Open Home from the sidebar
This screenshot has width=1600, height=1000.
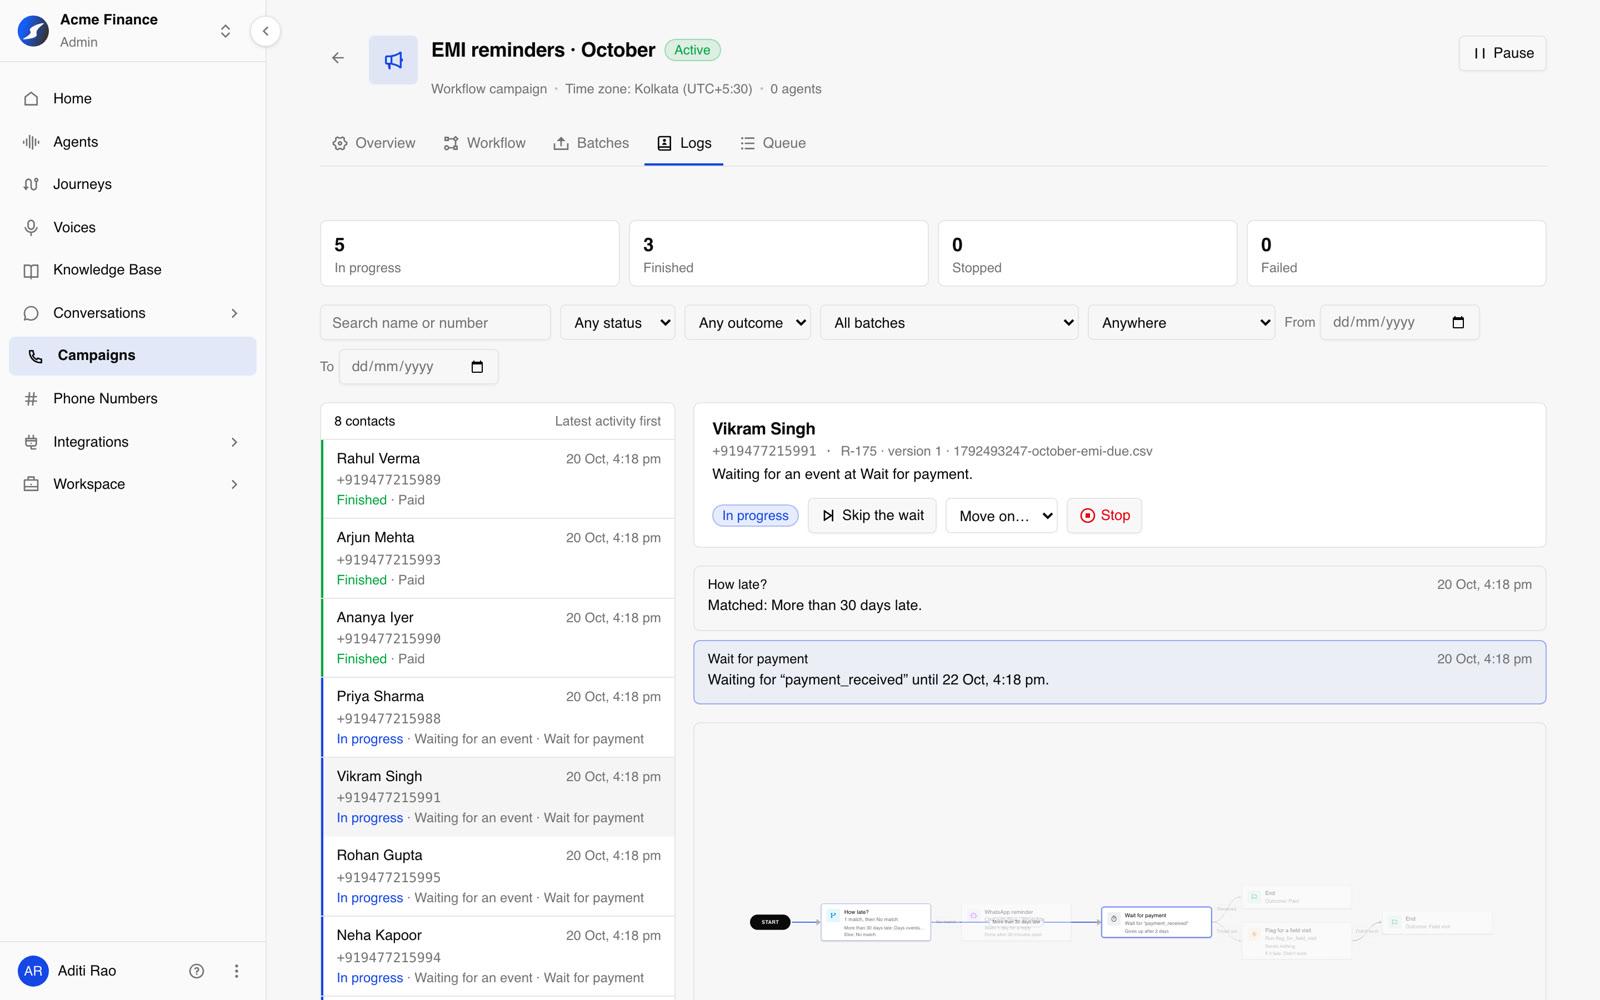[x=133, y=98]
